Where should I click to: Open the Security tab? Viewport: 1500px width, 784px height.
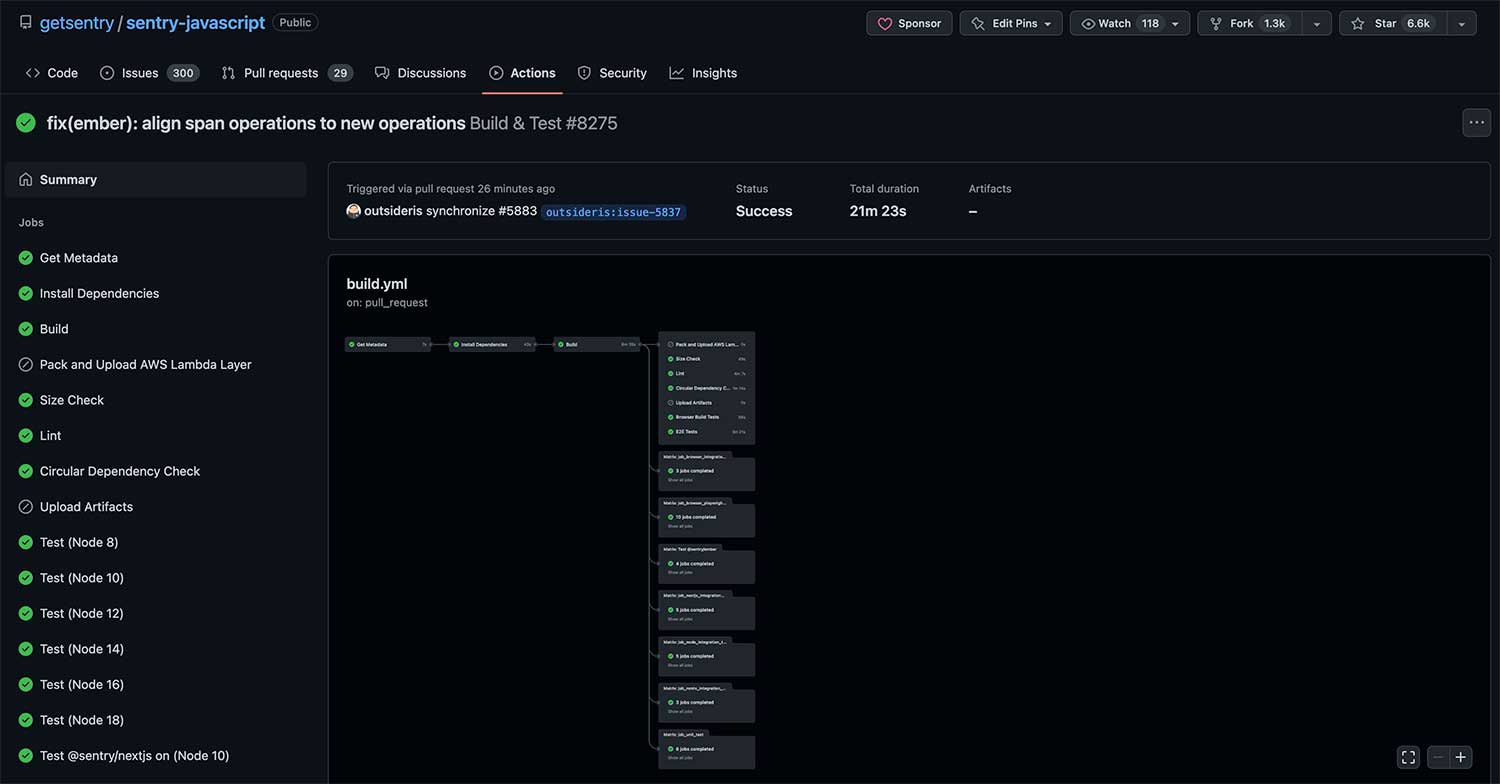click(x=612, y=73)
